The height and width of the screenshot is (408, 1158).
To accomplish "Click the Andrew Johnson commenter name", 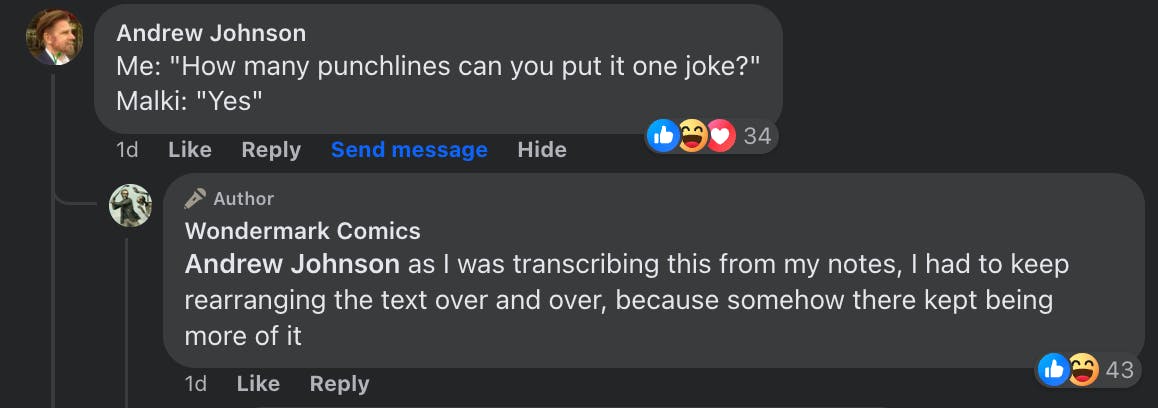I will pos(211,33).
